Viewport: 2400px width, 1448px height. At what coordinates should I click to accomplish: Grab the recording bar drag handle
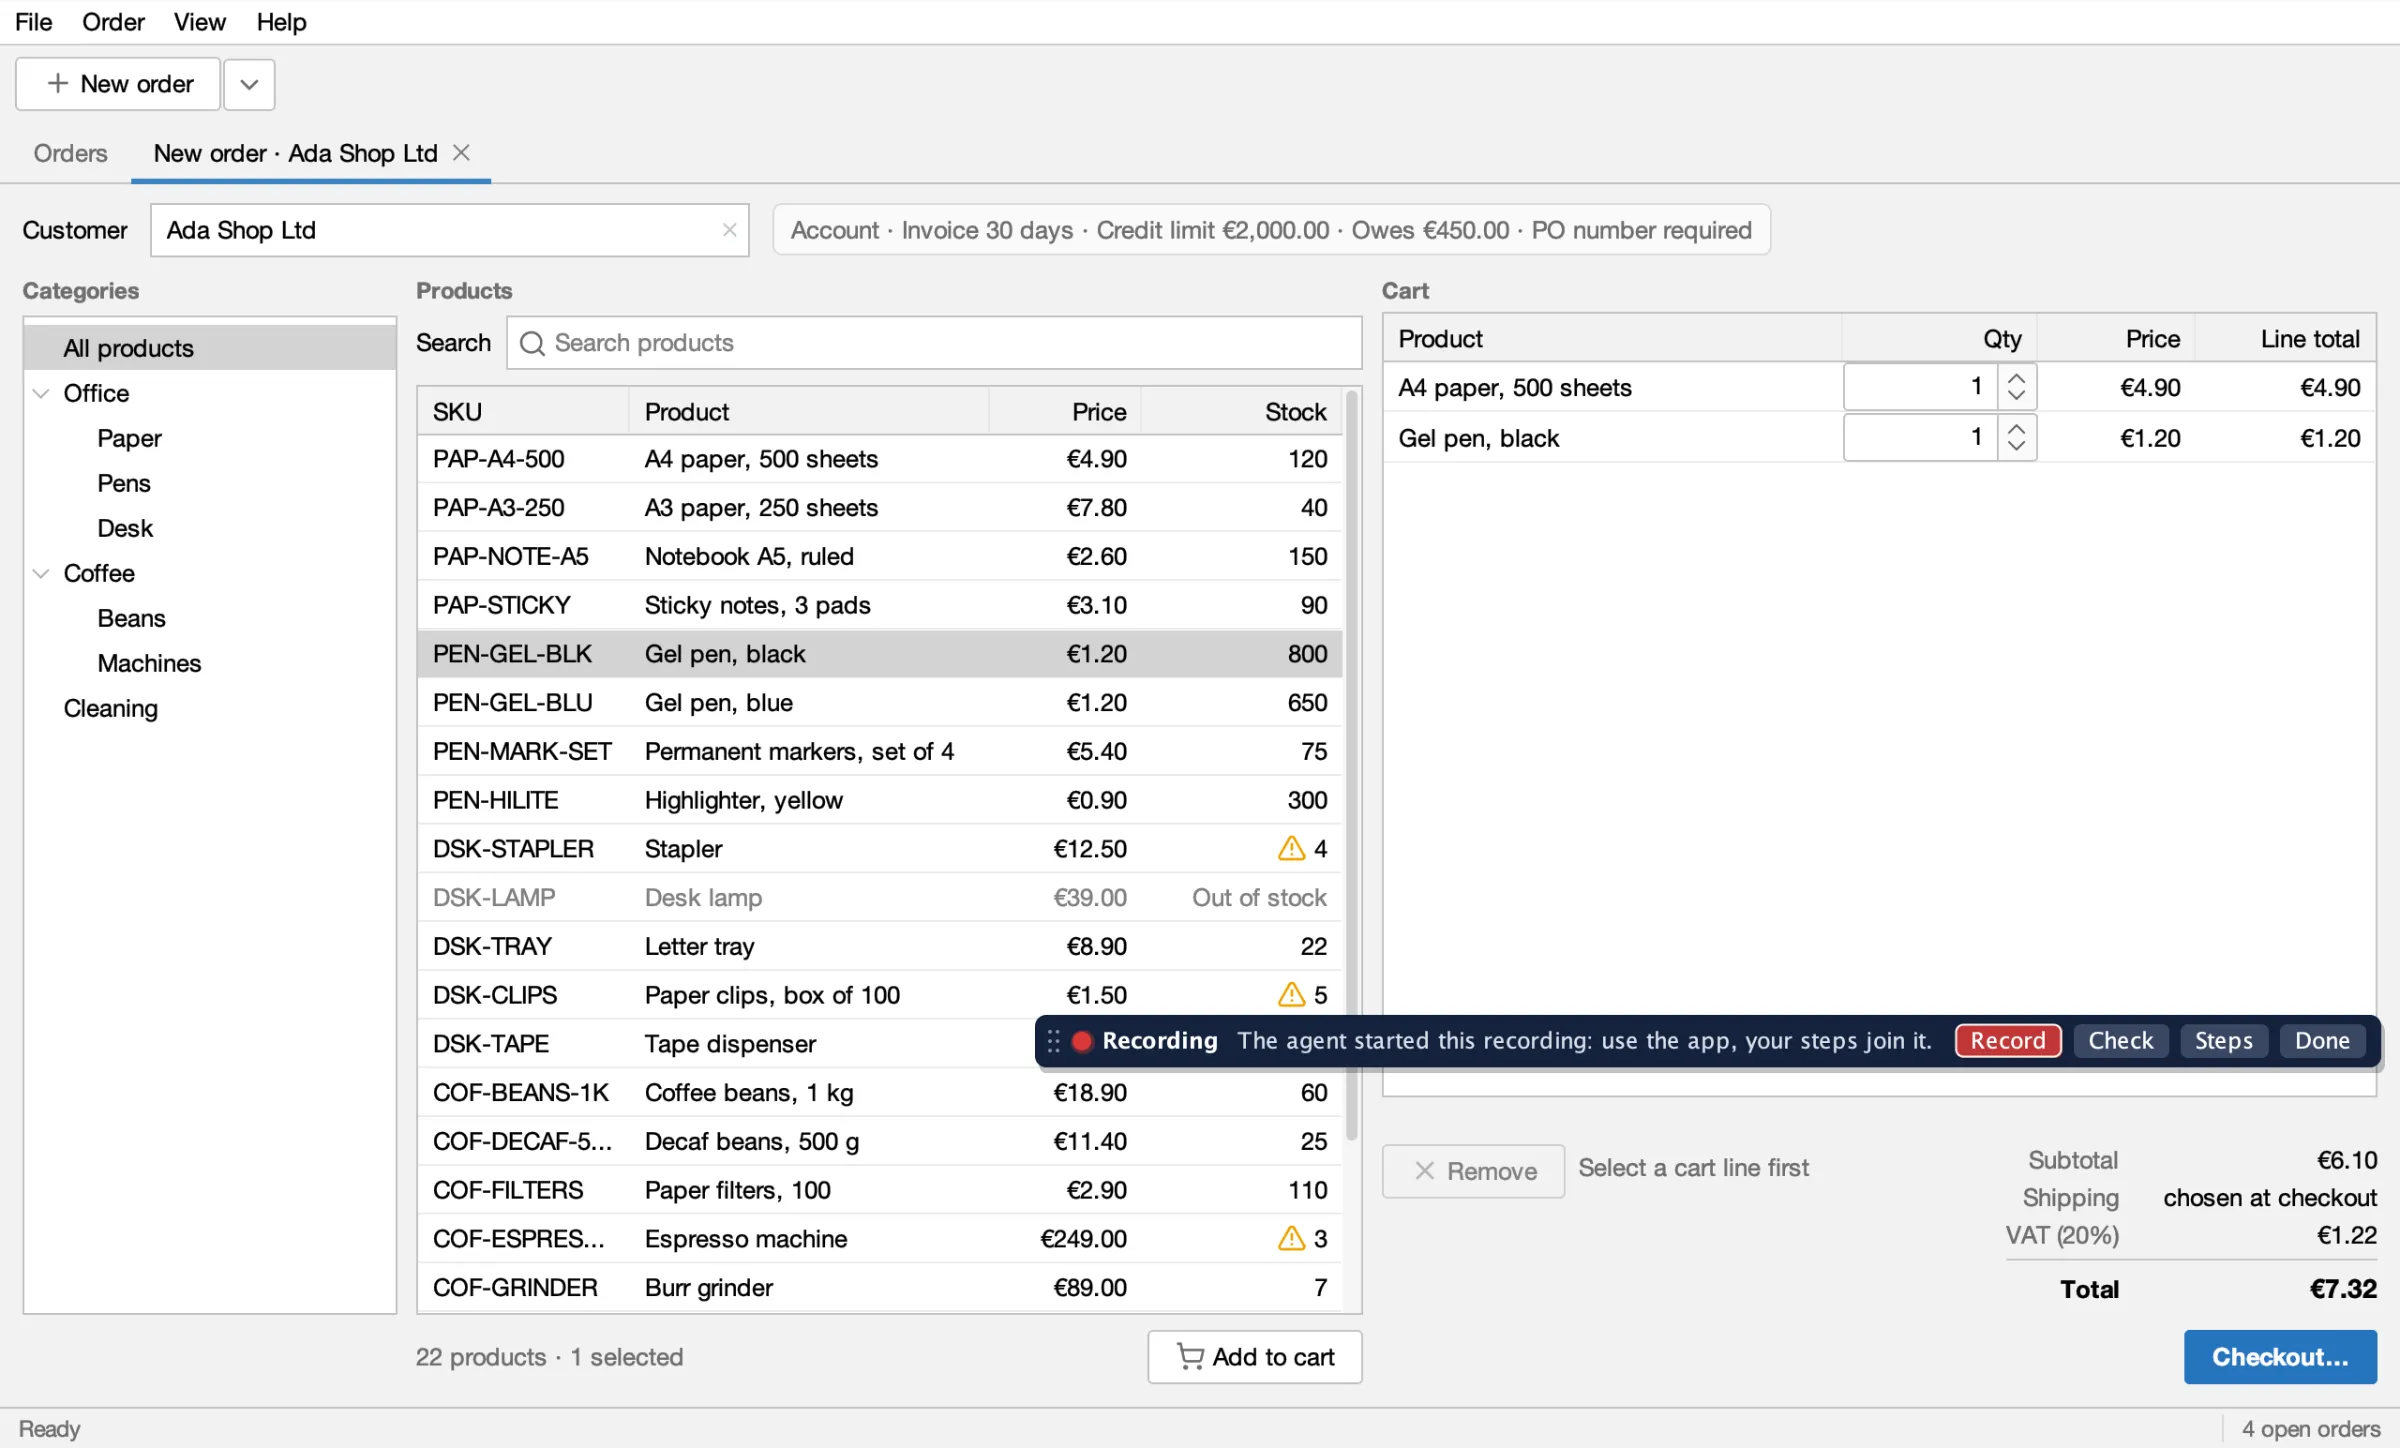pos(1053,1041)
